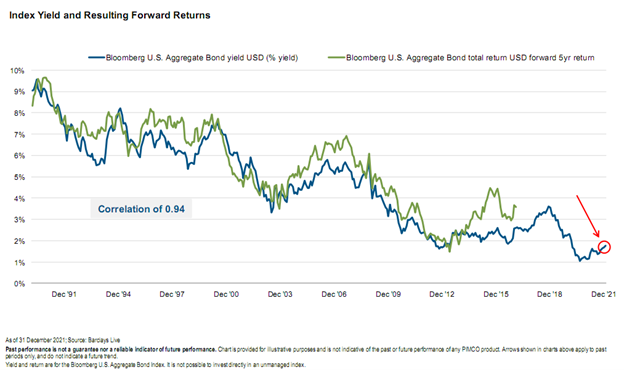
Task: Click the green line's end point near Dec '16
Action: click(x=516, y=206)
